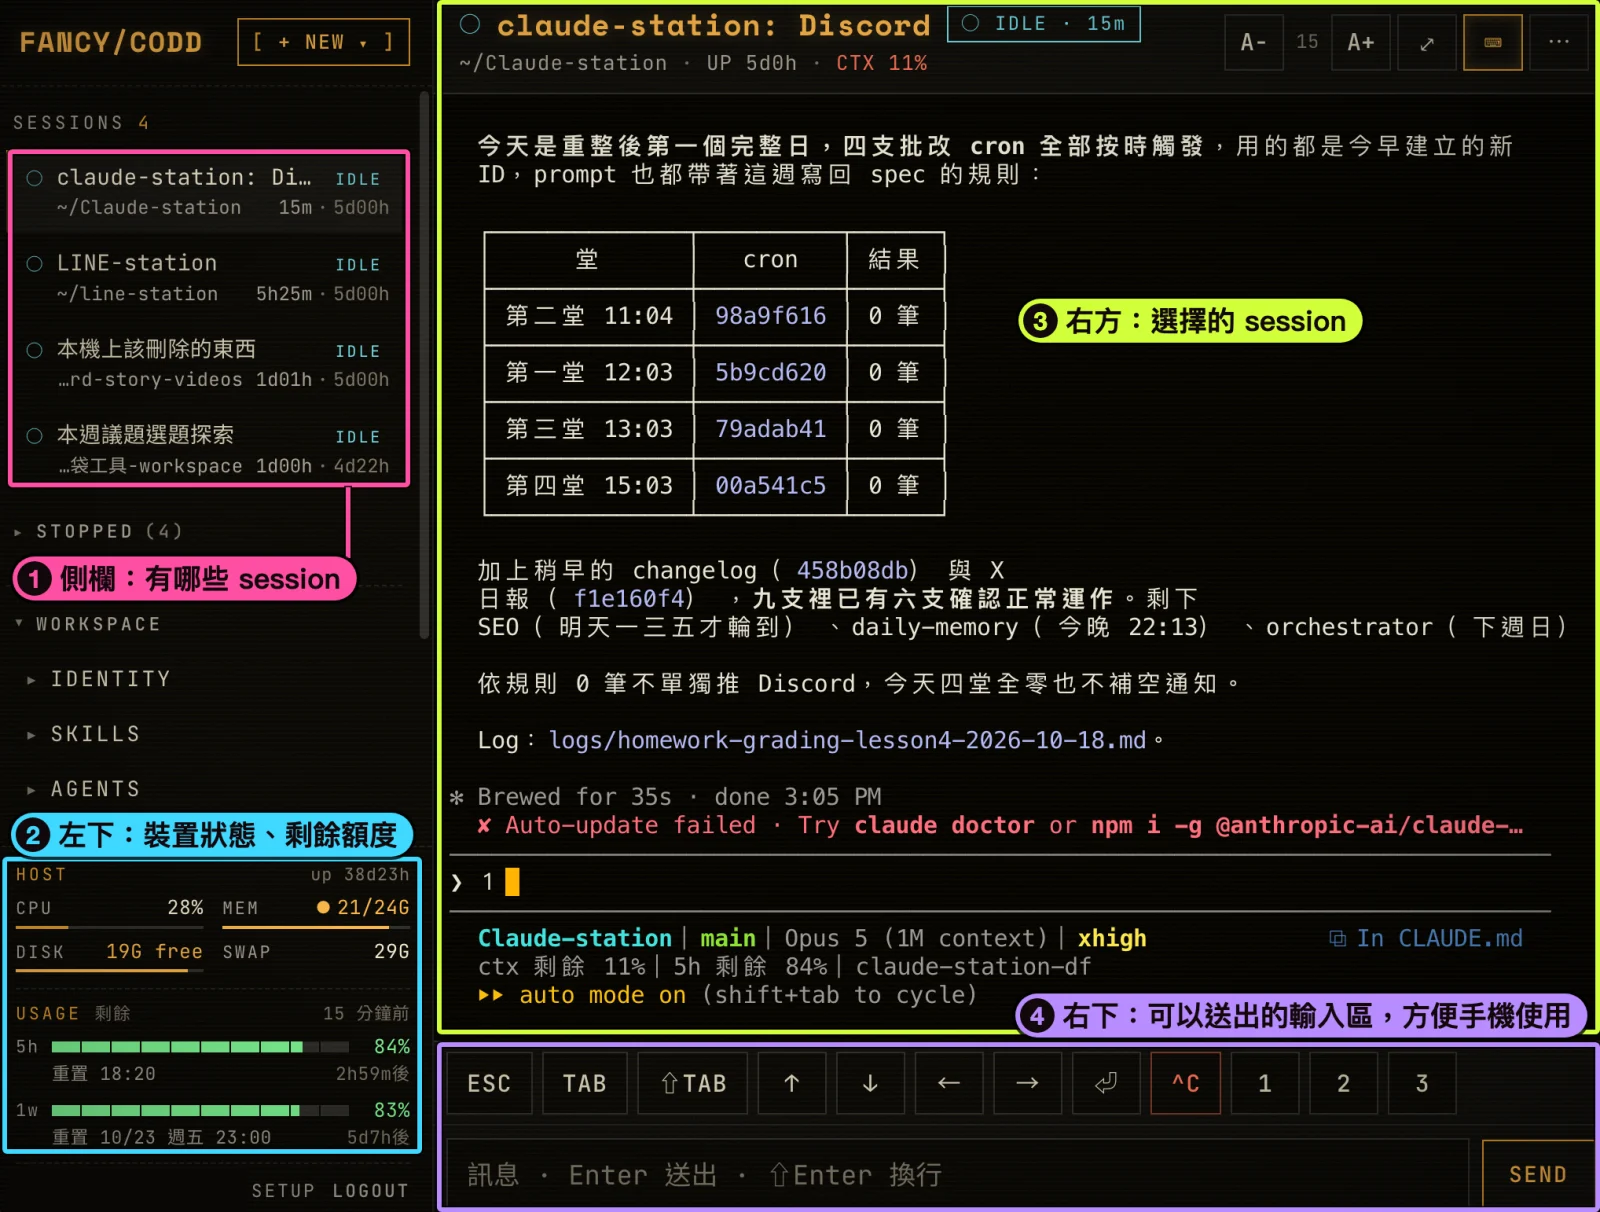
Task: Click the left arrow key button
Action: (x=949, y=1083)
